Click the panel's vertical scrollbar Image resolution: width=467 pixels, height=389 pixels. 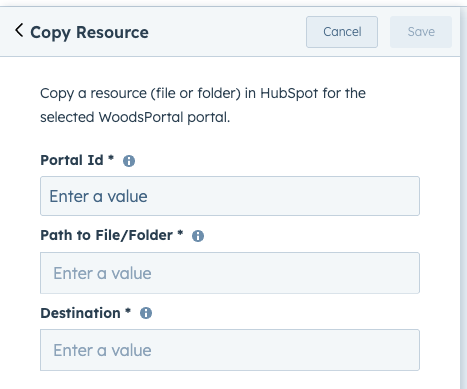(464, 198)
